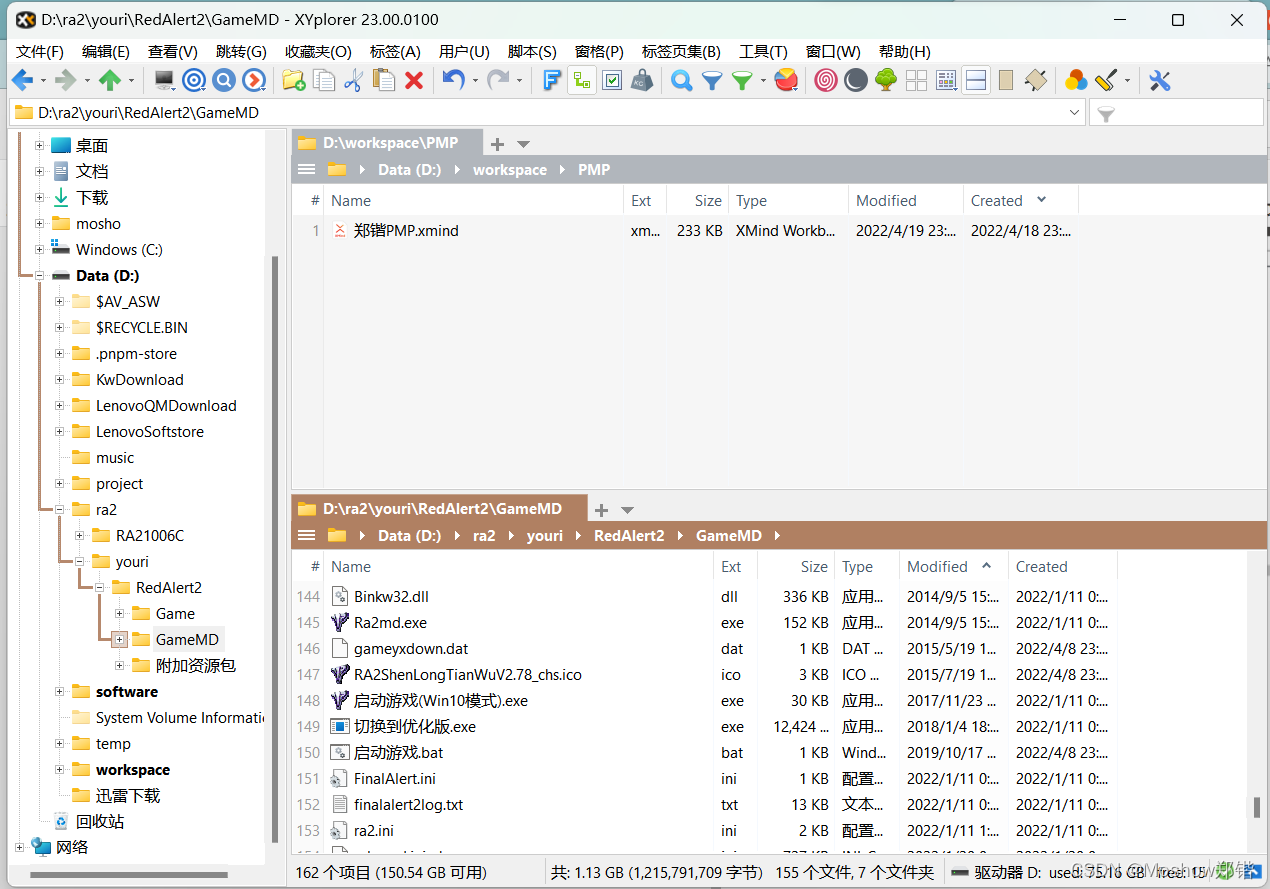The width and height of the screenshot is (1270, 889).
Task: Click the red spiral toolbar icon
Action: [825, 80]
